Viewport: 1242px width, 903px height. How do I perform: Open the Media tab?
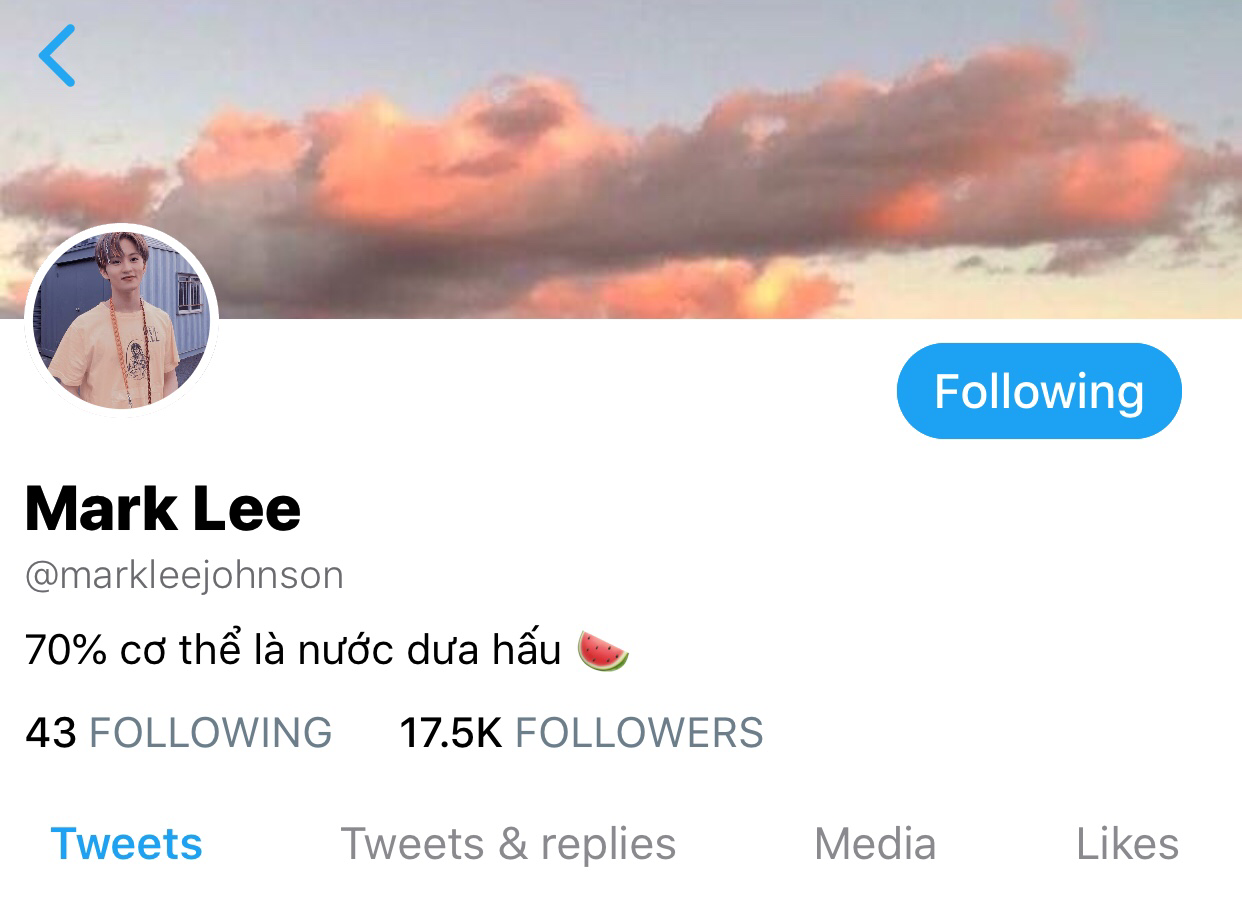pyautogui.click(x=875, y=844)
